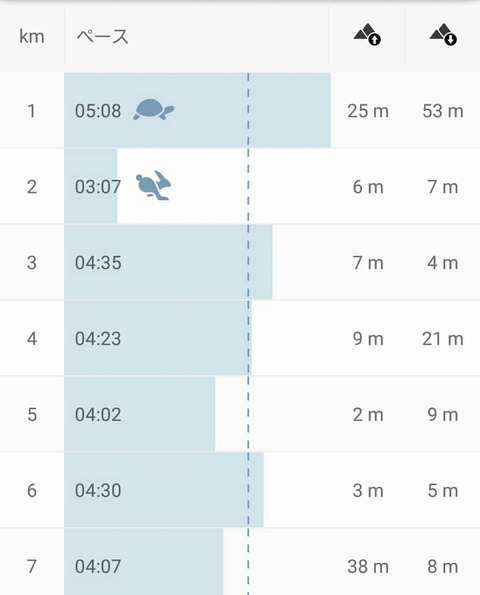This screenshot has height=595, width=480.
Task: Click the 04:30 pace bar
Action: point(164,490)
